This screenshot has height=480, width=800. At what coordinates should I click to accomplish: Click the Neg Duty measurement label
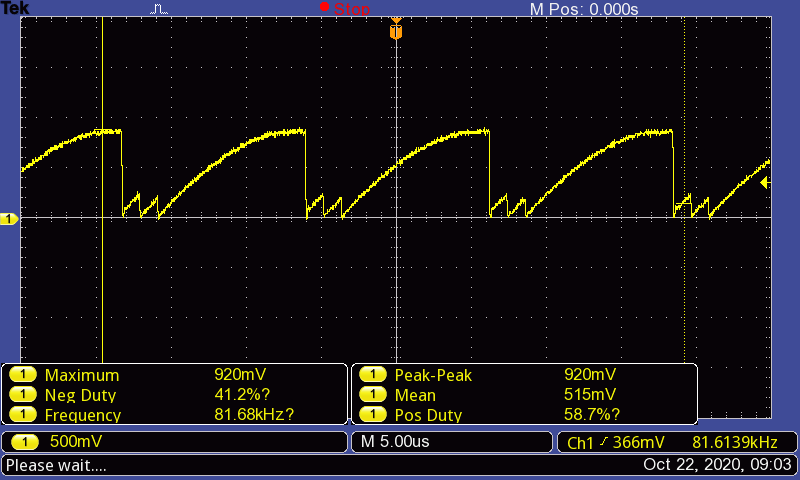(81, 395)
